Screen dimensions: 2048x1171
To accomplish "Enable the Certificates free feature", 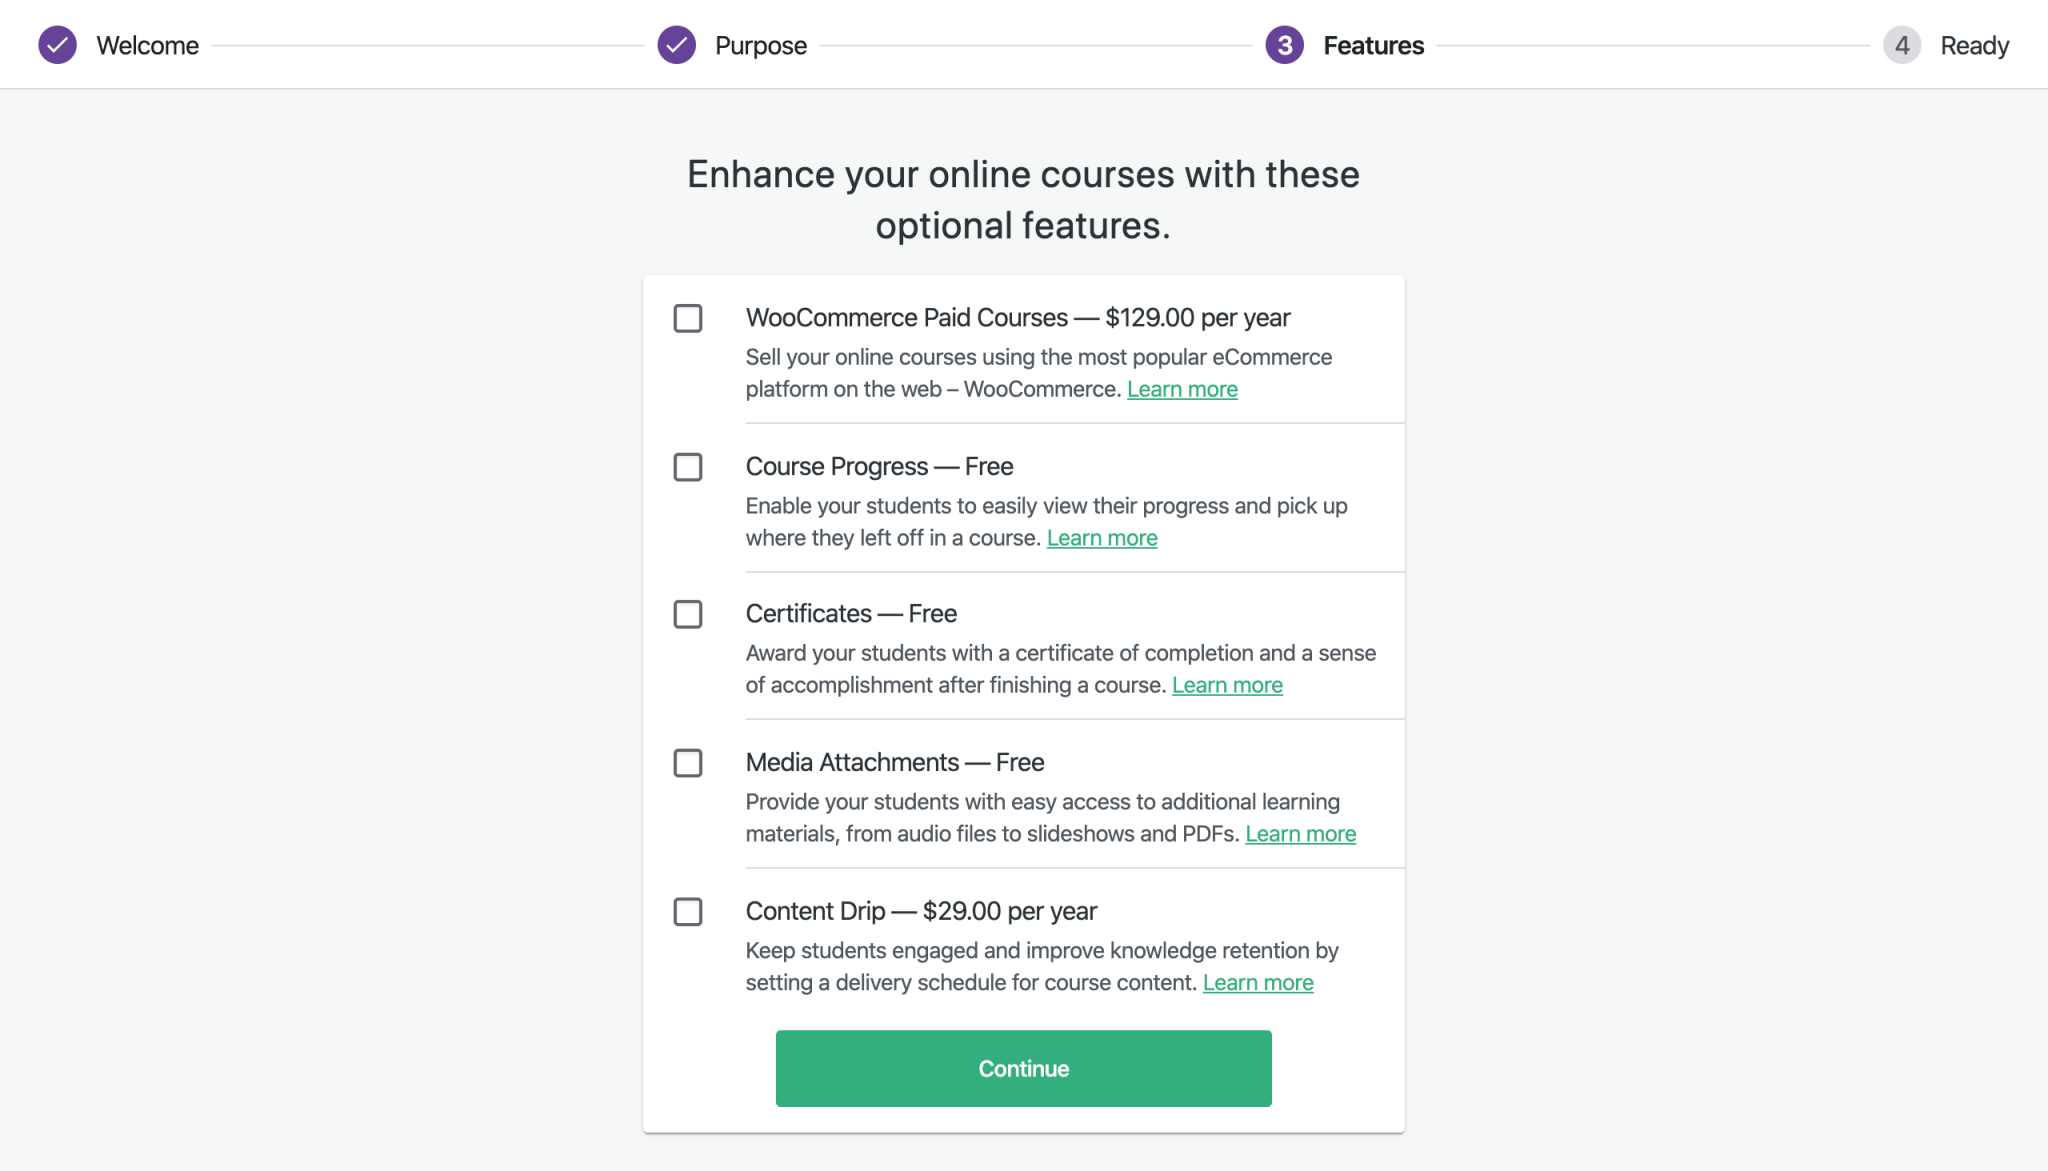I will pos(688,614).
